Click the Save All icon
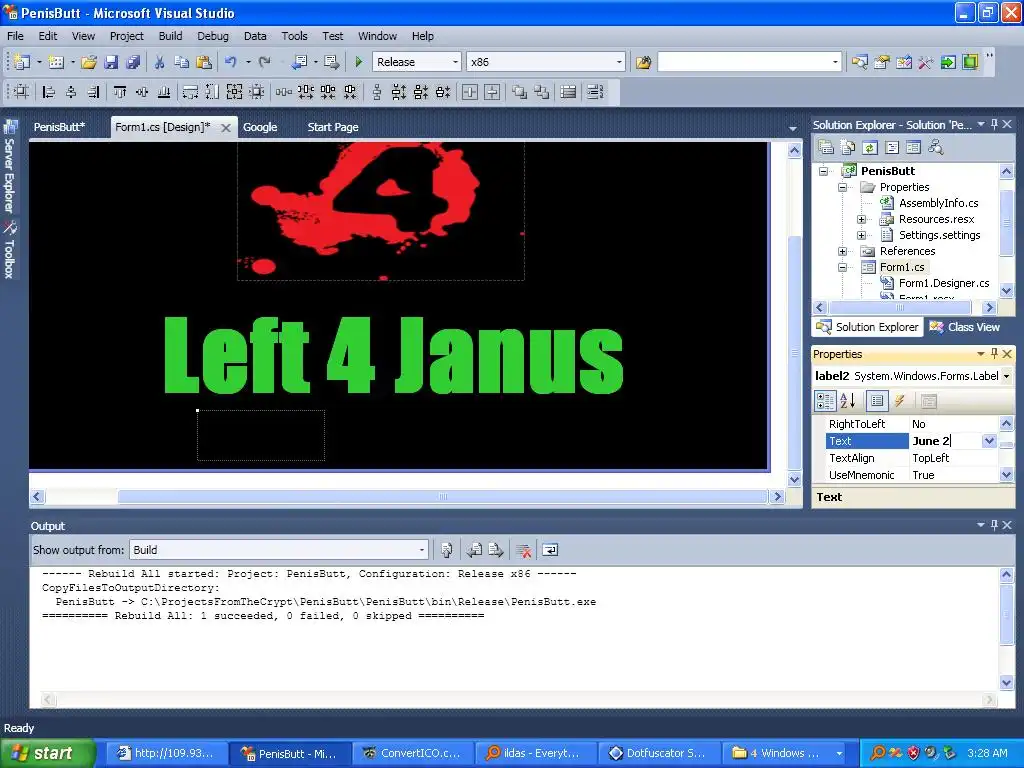This screenshot has height=768, width=1024. click(x=133, y=62)
